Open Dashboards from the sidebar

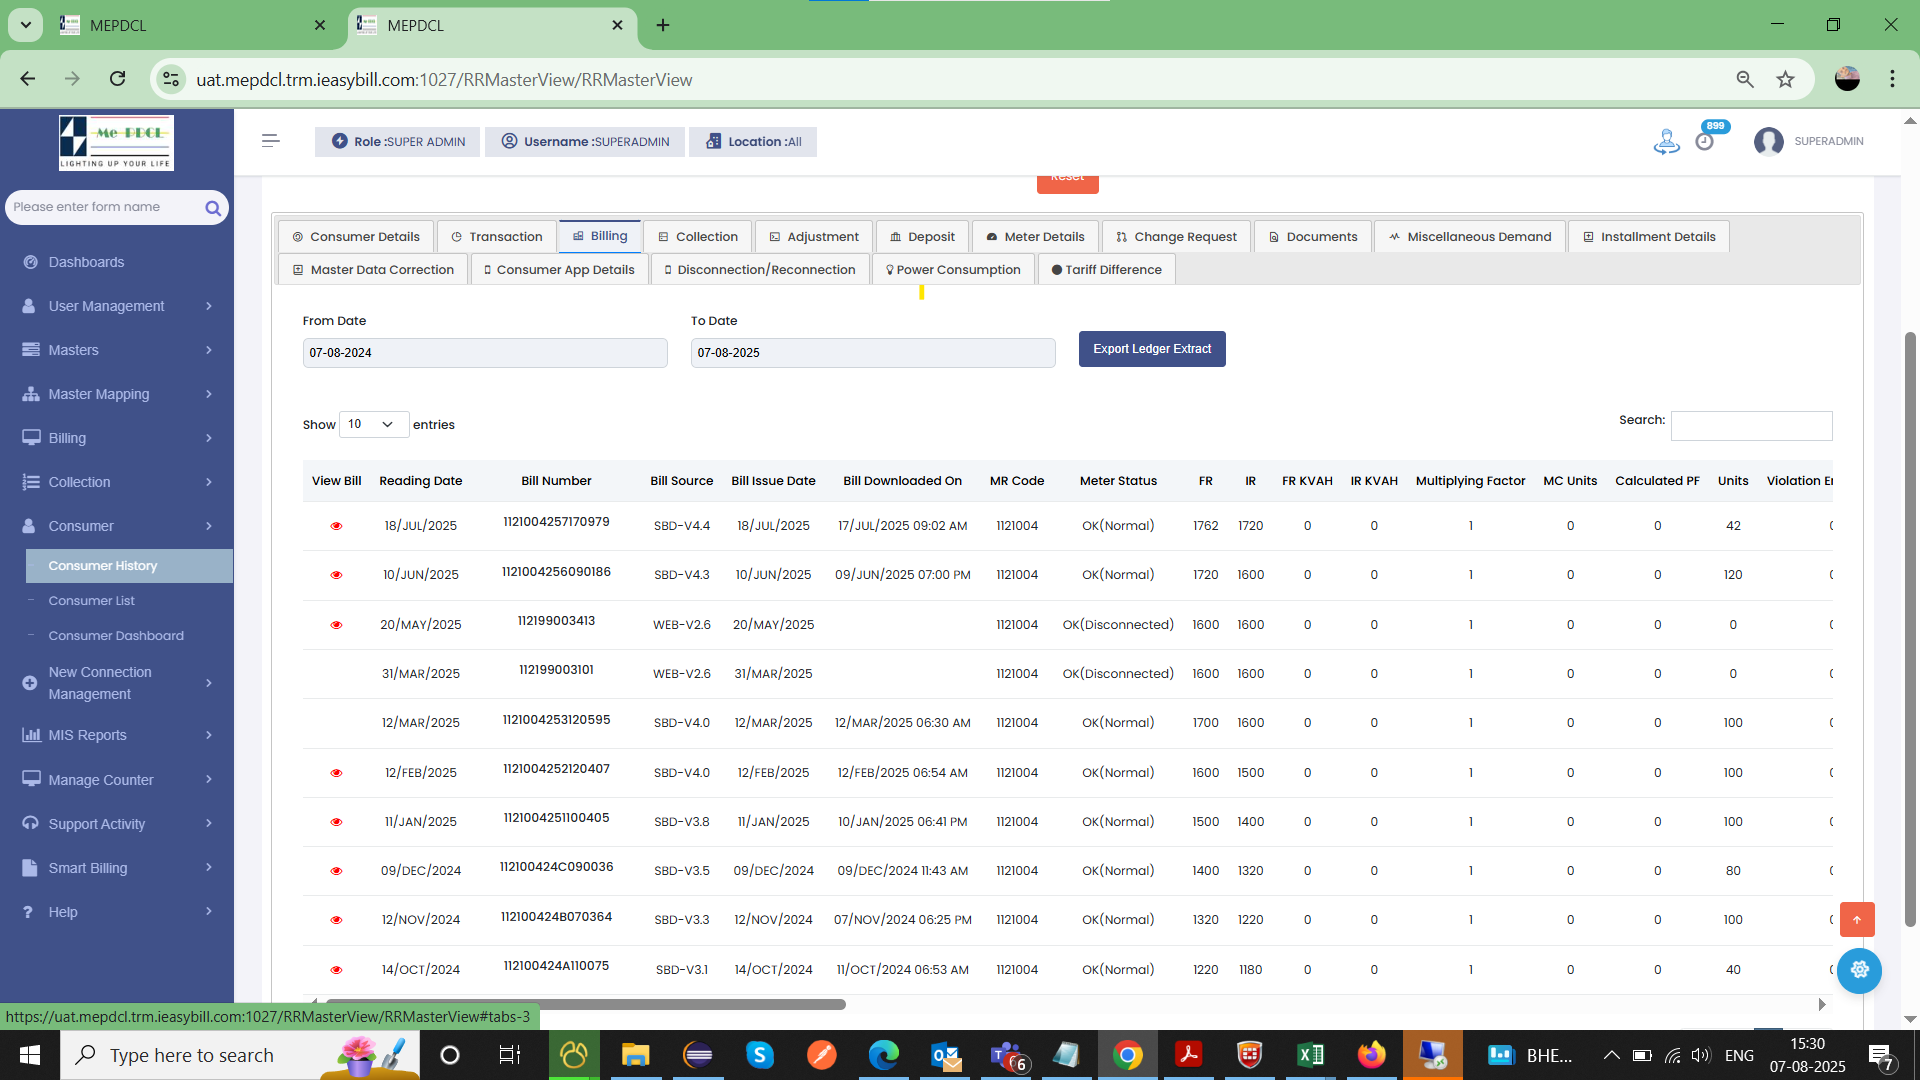click(x=86, y=262)
